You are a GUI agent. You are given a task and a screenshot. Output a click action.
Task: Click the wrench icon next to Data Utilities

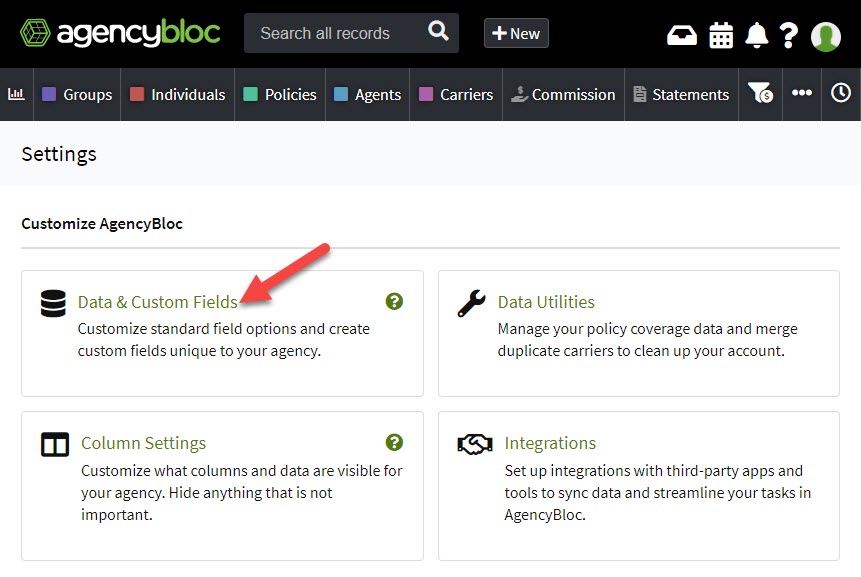click(470, 302)
